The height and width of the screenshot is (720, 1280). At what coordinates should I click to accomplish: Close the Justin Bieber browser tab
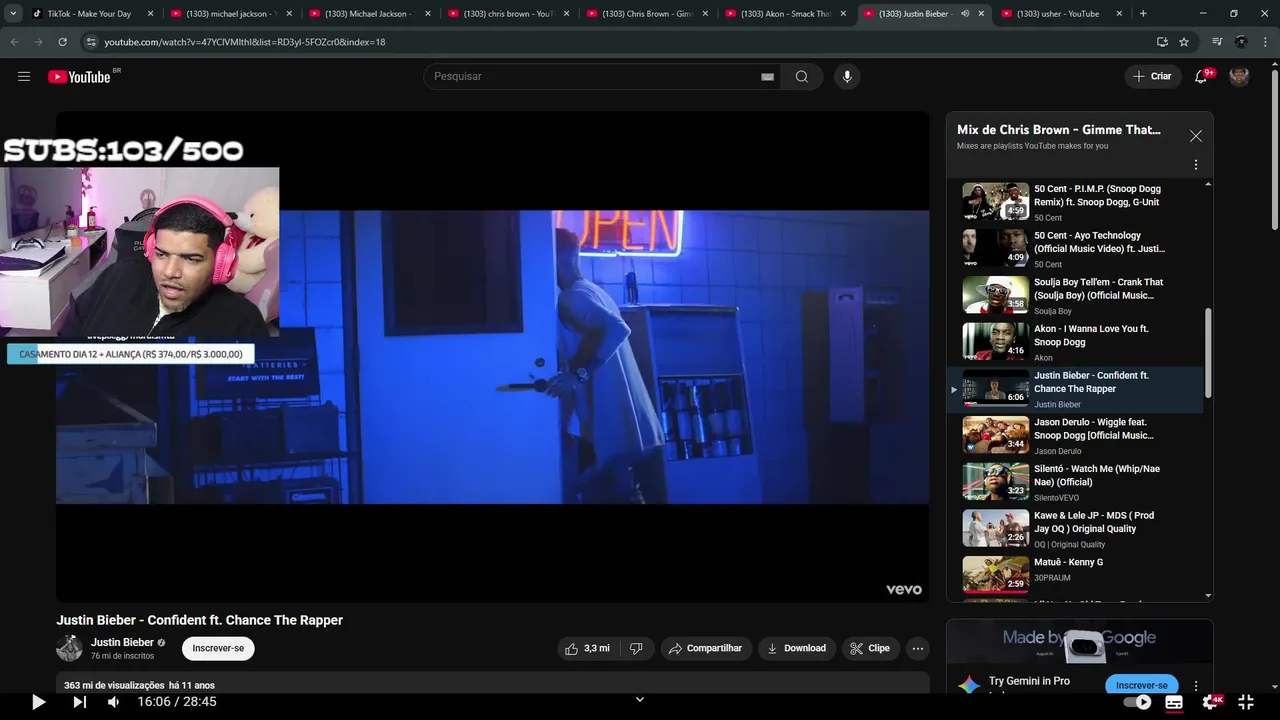click(x=980, y=14)
